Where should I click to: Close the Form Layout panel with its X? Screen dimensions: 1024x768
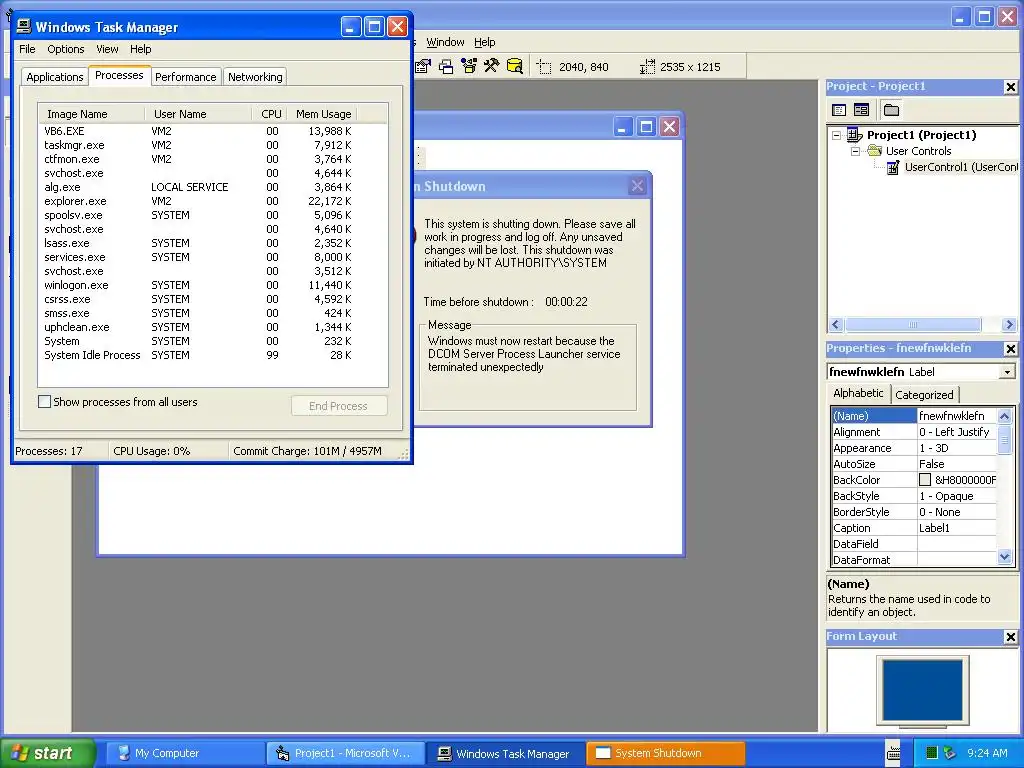coord(1010,637)
